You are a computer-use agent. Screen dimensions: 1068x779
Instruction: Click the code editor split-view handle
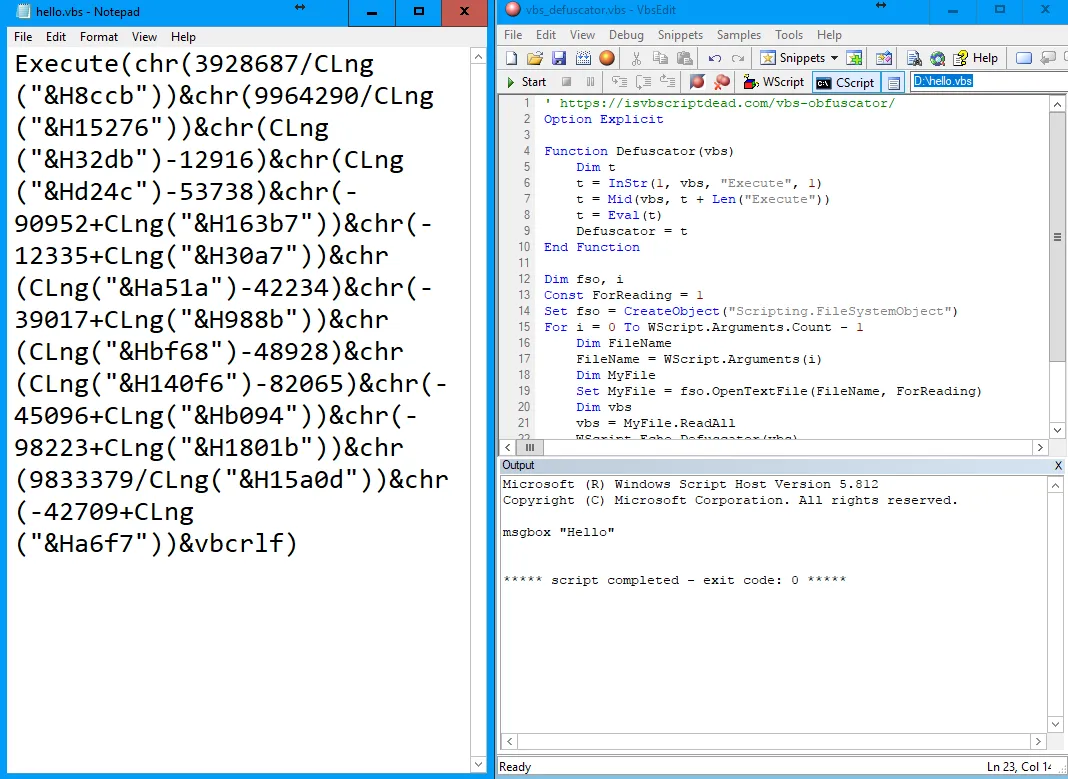pyautogui.click(x=1057, y=238)
